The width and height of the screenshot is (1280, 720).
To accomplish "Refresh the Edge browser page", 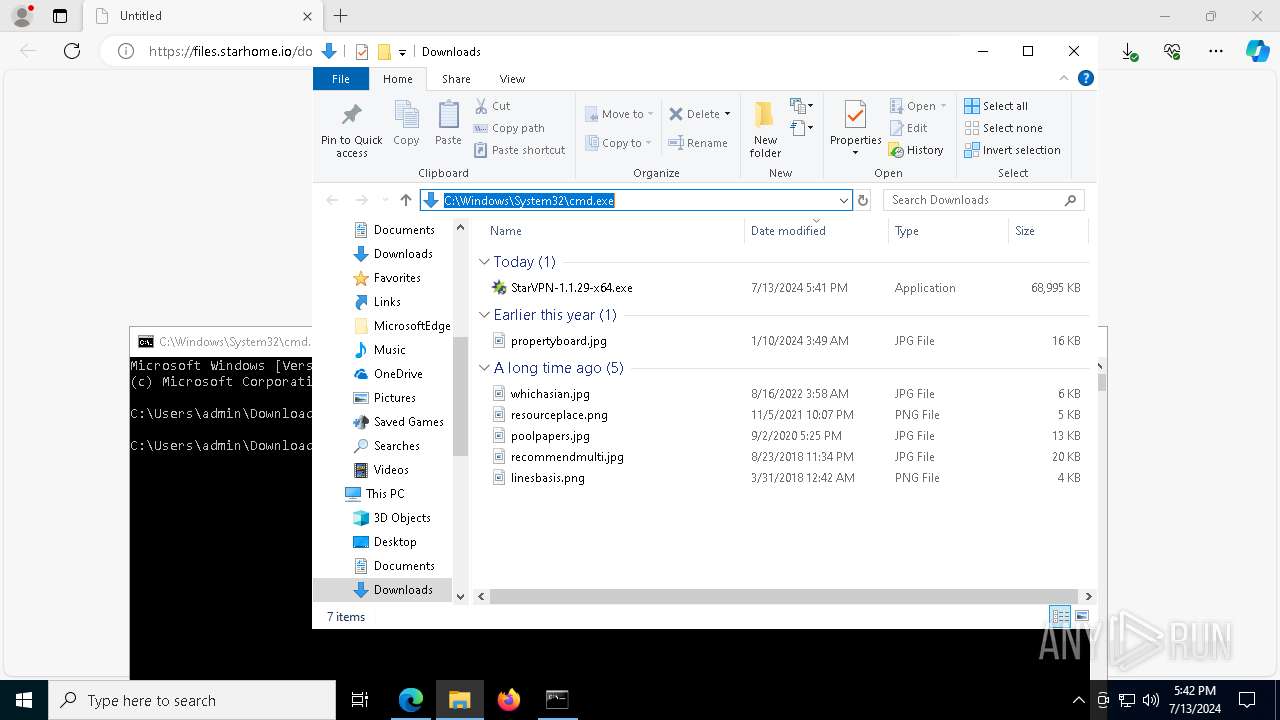I will [72, 51].
